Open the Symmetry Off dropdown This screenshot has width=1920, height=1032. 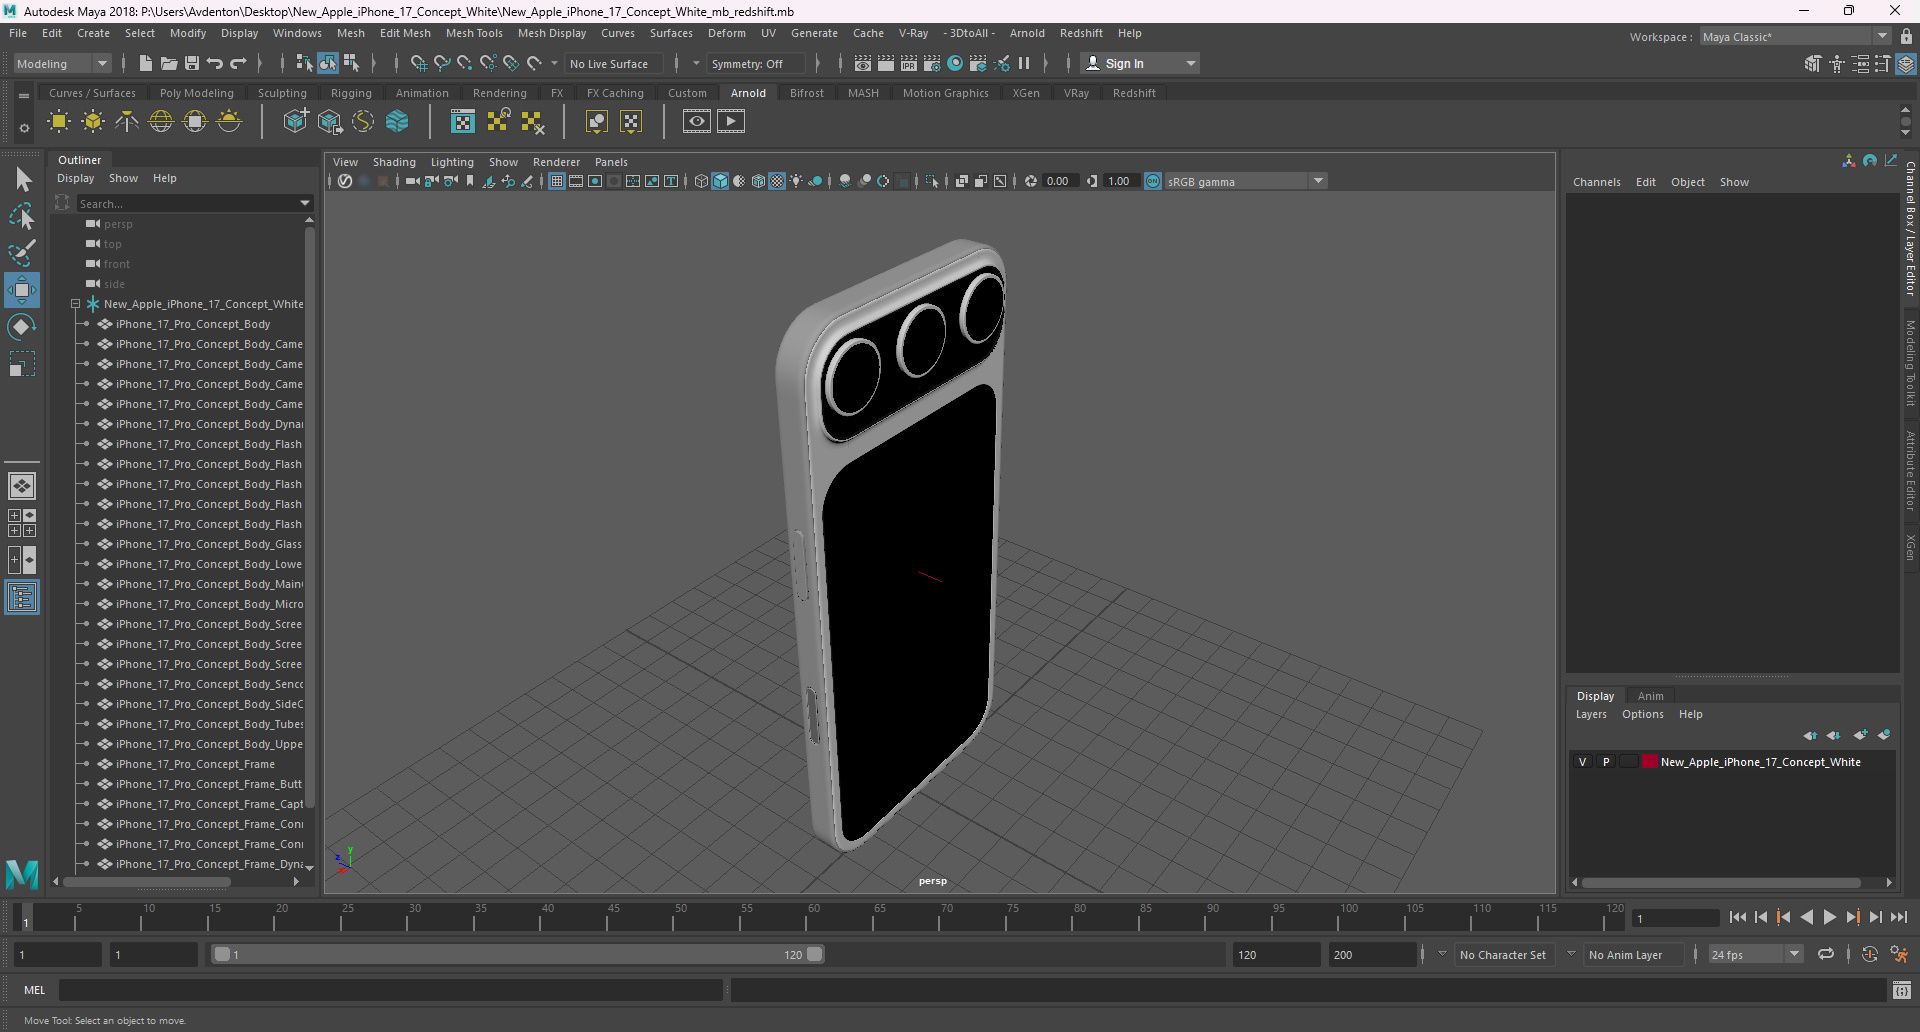pos(757,64)
